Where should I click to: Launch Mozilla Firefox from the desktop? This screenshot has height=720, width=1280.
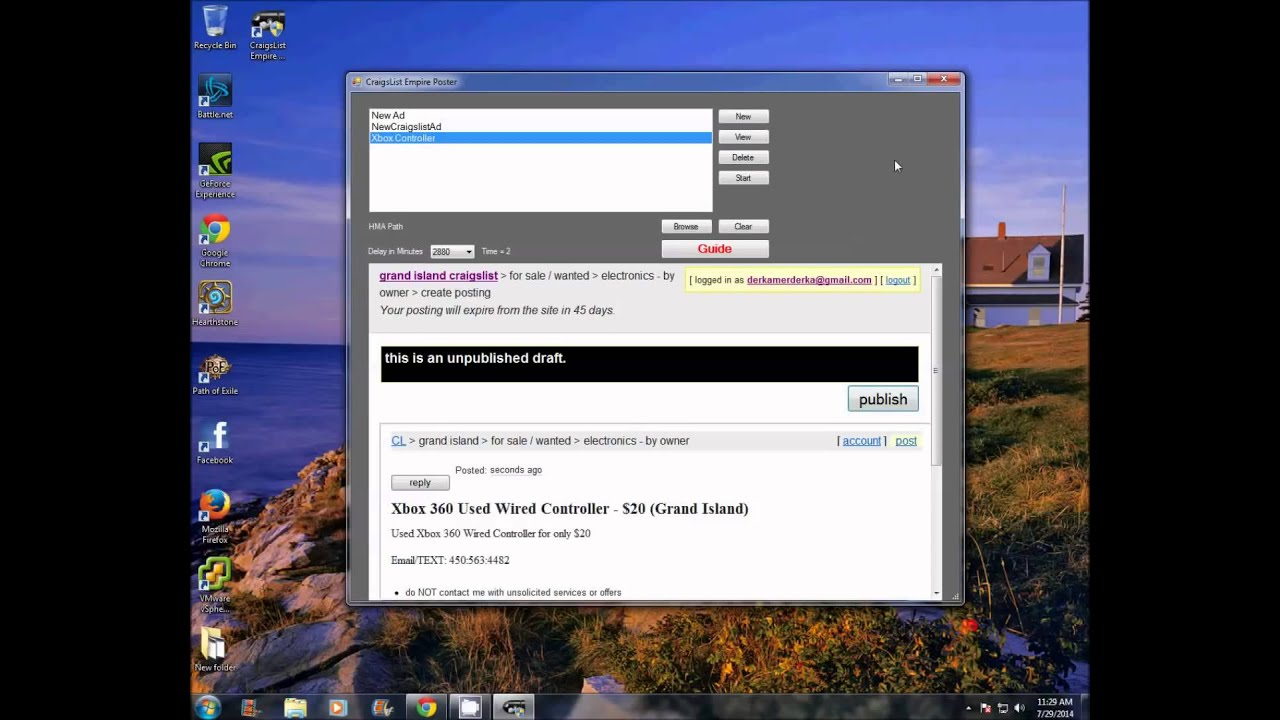[214, 516]
